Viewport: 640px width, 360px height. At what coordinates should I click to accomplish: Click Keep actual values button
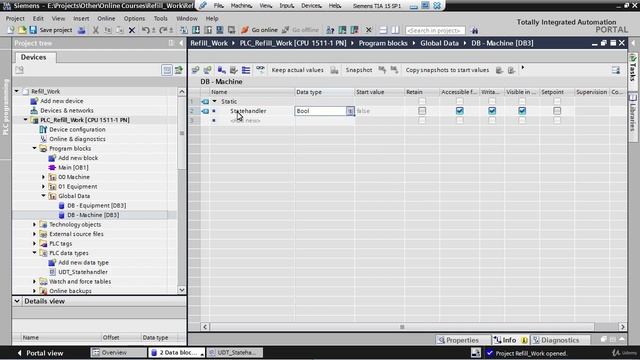pos(298,70)
